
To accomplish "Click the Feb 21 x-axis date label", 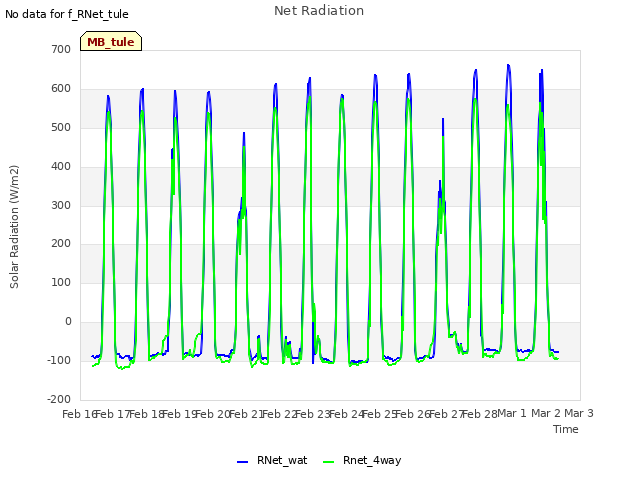I will coord(246,414).
